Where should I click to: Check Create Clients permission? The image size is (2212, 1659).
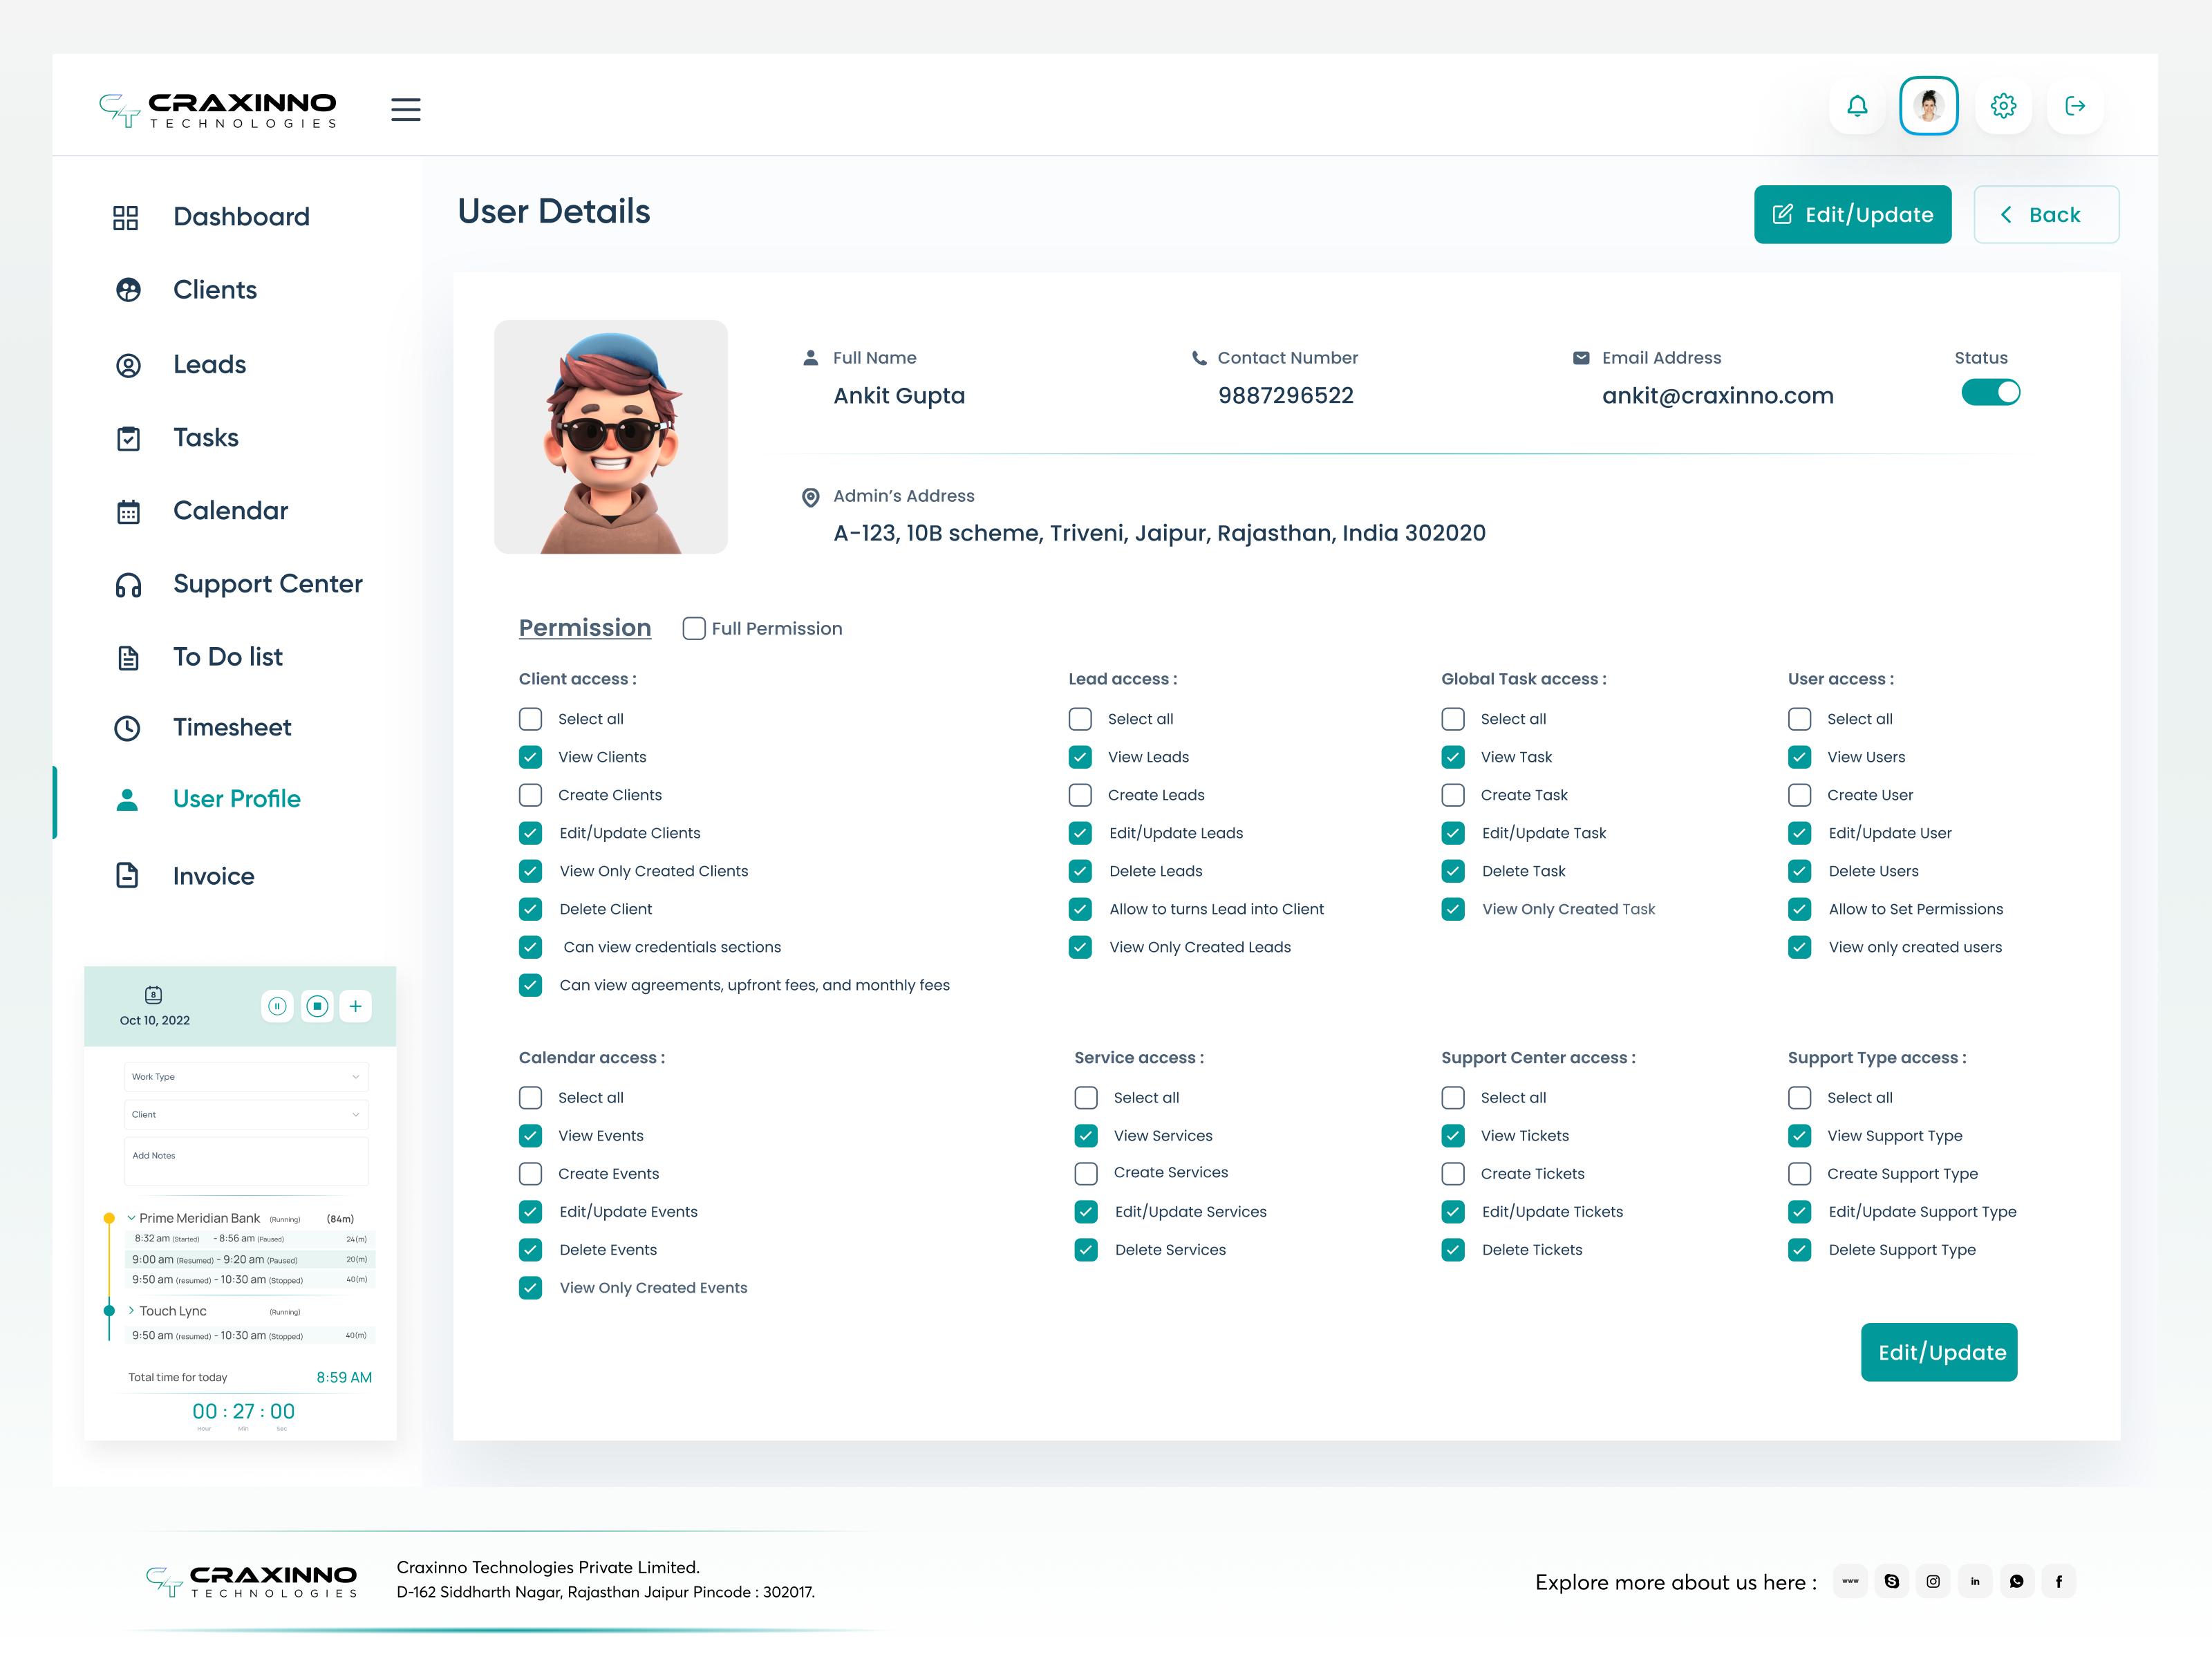tap(530, 795)
